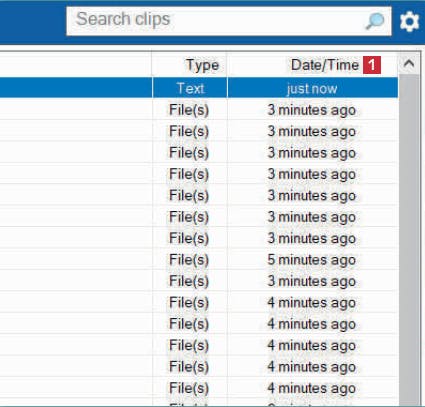
Task: Select the 3 minutes ago row just above 5 minutes ago
Action: pyautogui.click(x=199, y=238)
